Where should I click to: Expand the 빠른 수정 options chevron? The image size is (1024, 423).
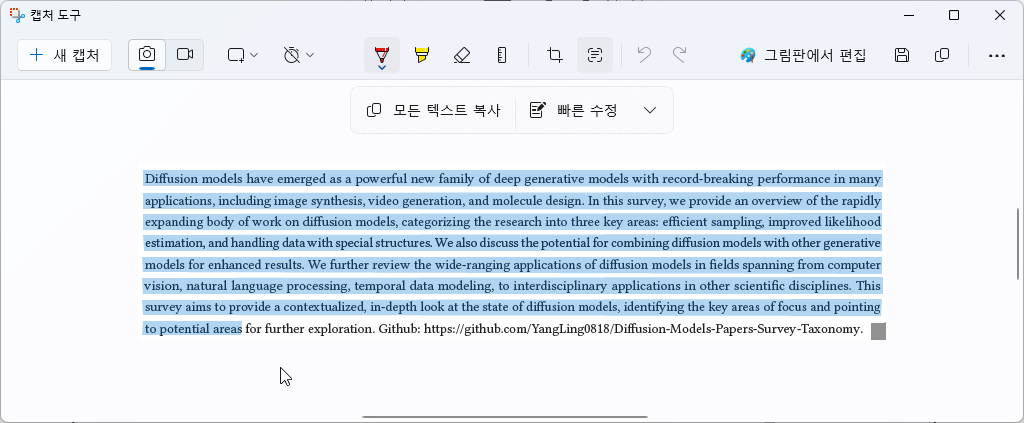pyautogui.click(x=650, y=110)
